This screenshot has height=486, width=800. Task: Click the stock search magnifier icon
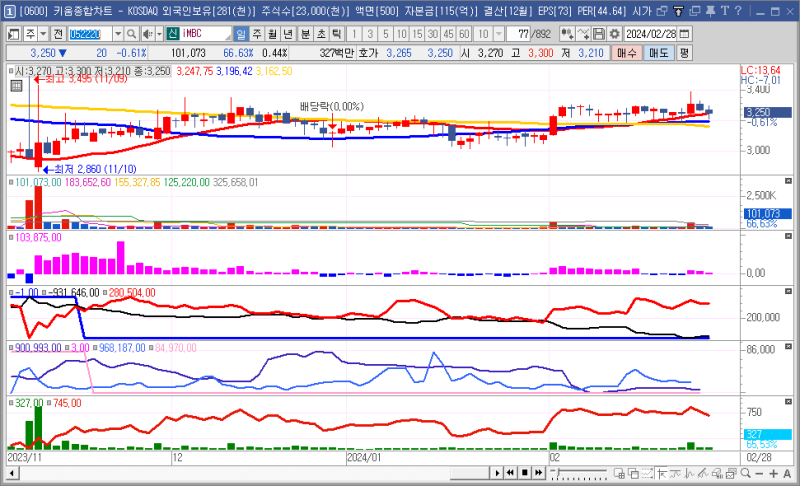tap(132, 33)
